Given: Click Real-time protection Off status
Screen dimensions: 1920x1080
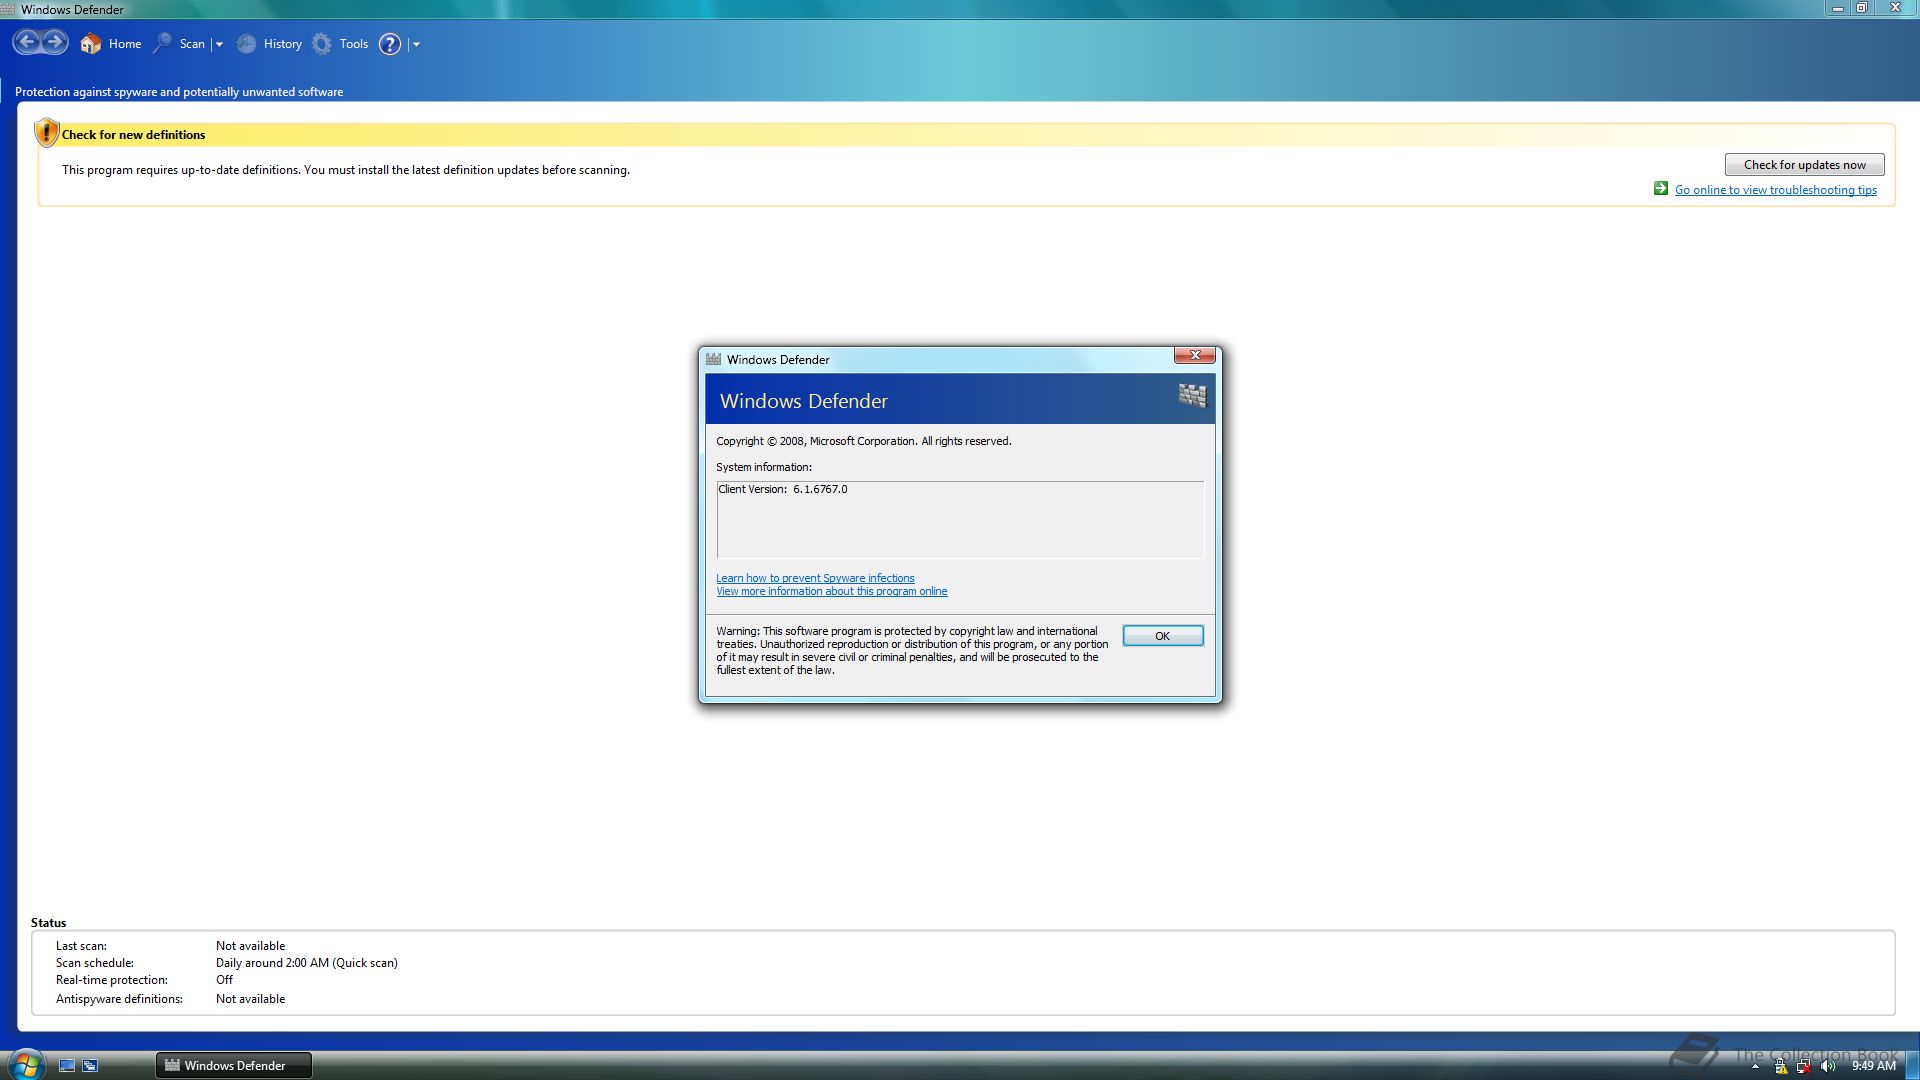Looking at the screenshot, I should click(x=224, y=980).
